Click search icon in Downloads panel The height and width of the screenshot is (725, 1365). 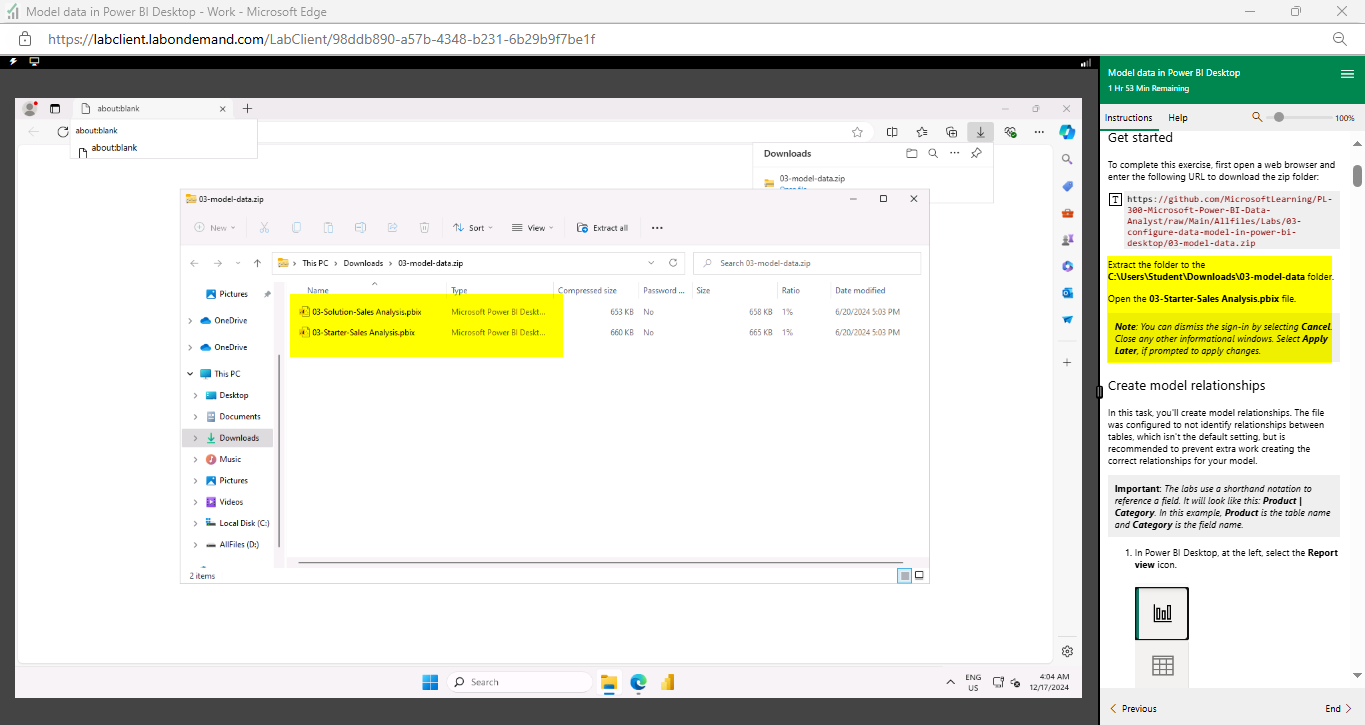point(933,153)
